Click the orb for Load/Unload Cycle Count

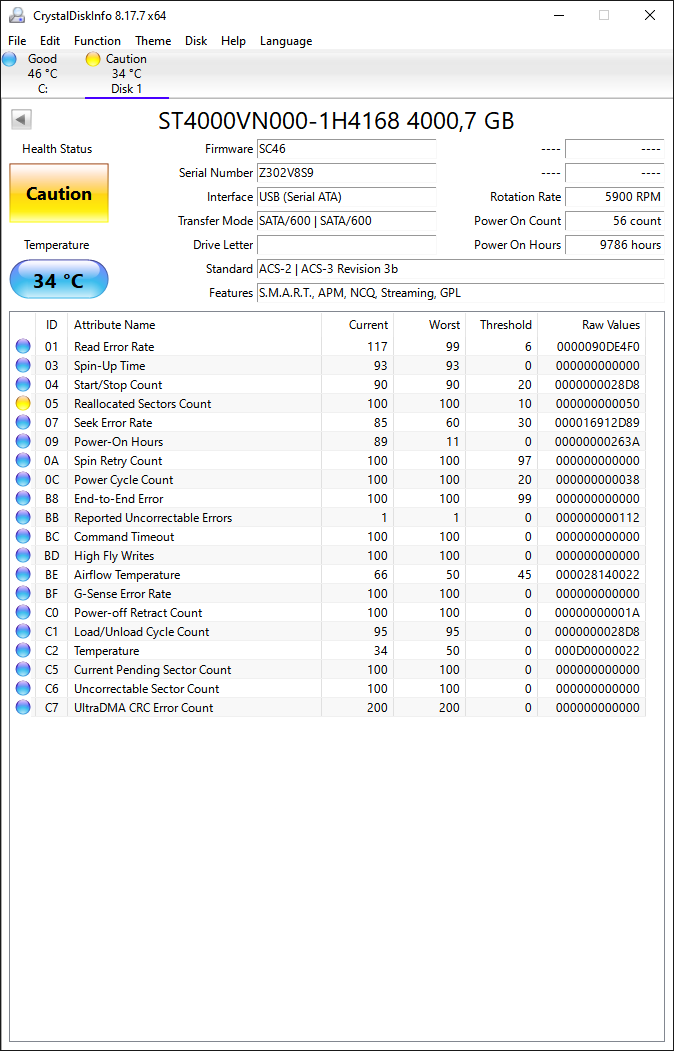click(23, 631)
